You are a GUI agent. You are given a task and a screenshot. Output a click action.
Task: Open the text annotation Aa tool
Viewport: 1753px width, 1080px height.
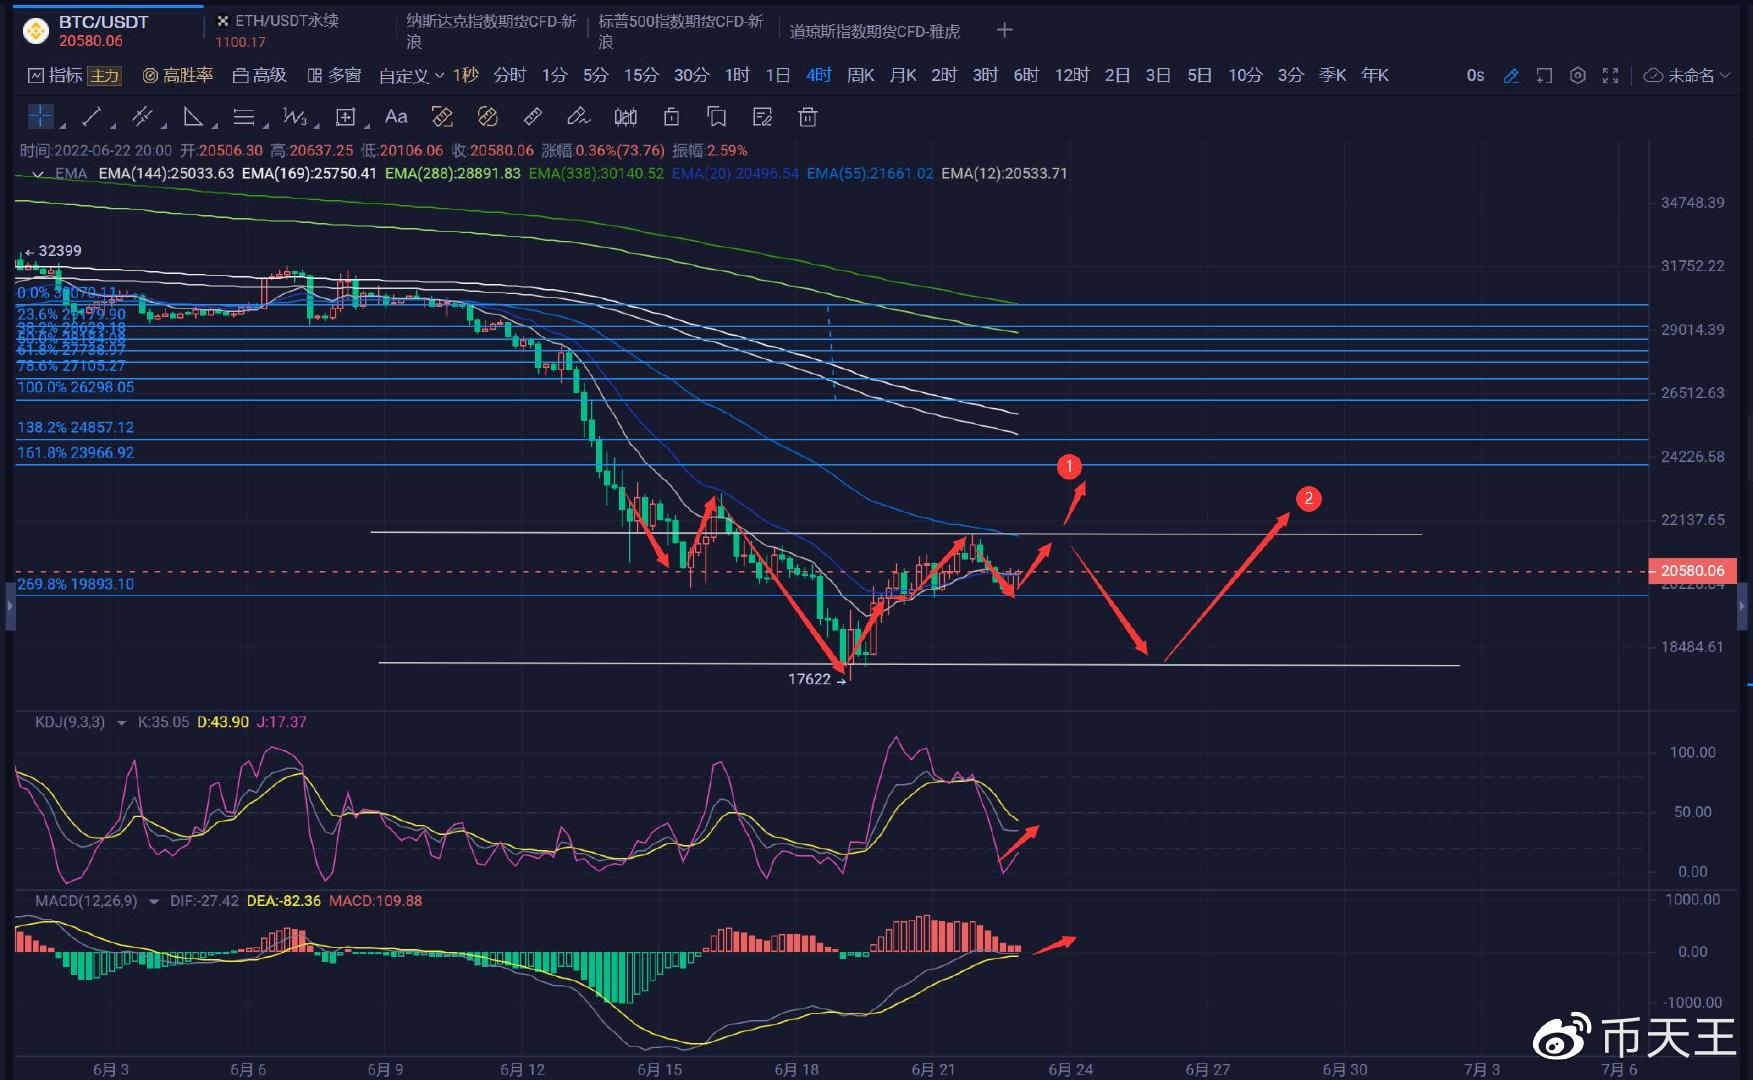(396, 117)
